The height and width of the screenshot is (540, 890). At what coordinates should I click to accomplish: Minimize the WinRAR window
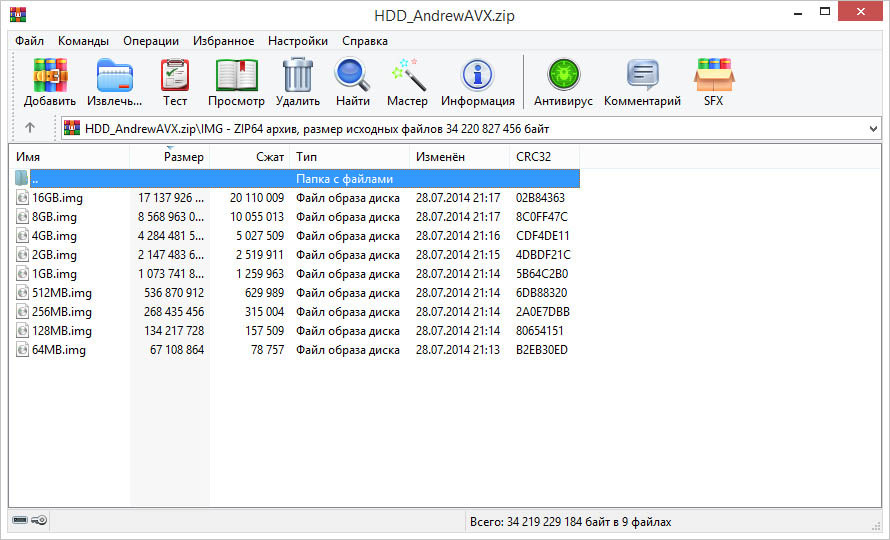798,12
